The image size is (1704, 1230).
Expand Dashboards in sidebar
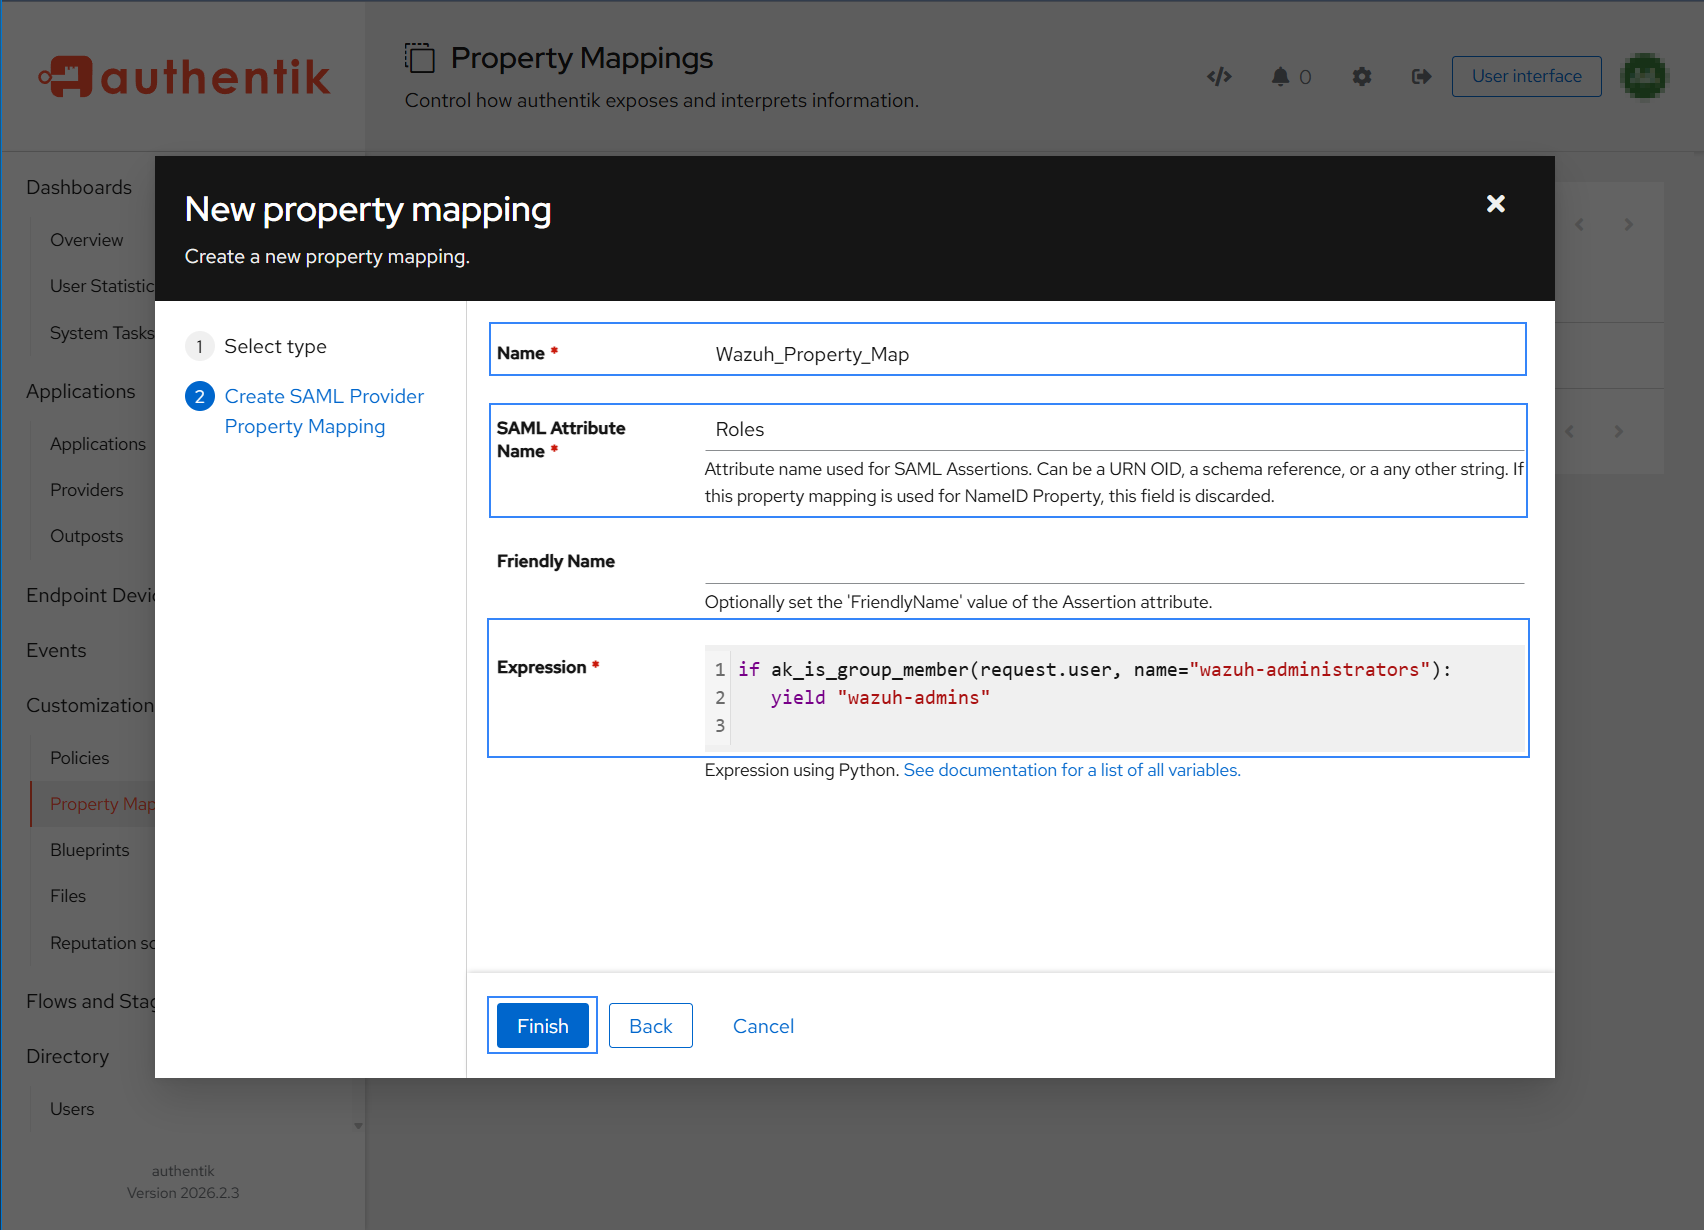point(79,187)
